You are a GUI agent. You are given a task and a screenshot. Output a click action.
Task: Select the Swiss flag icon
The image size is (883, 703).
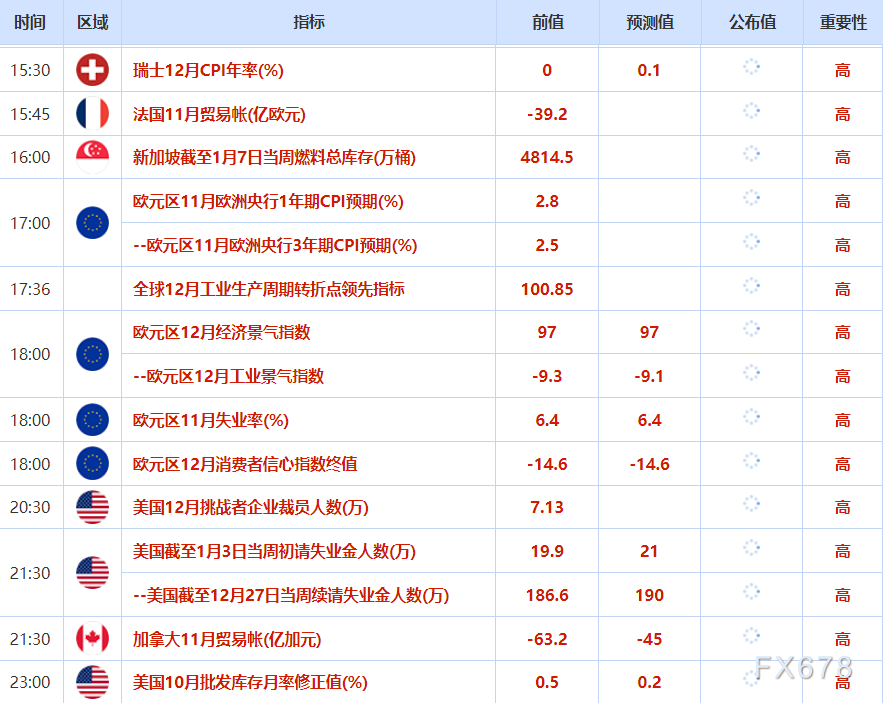click(91, 70)
